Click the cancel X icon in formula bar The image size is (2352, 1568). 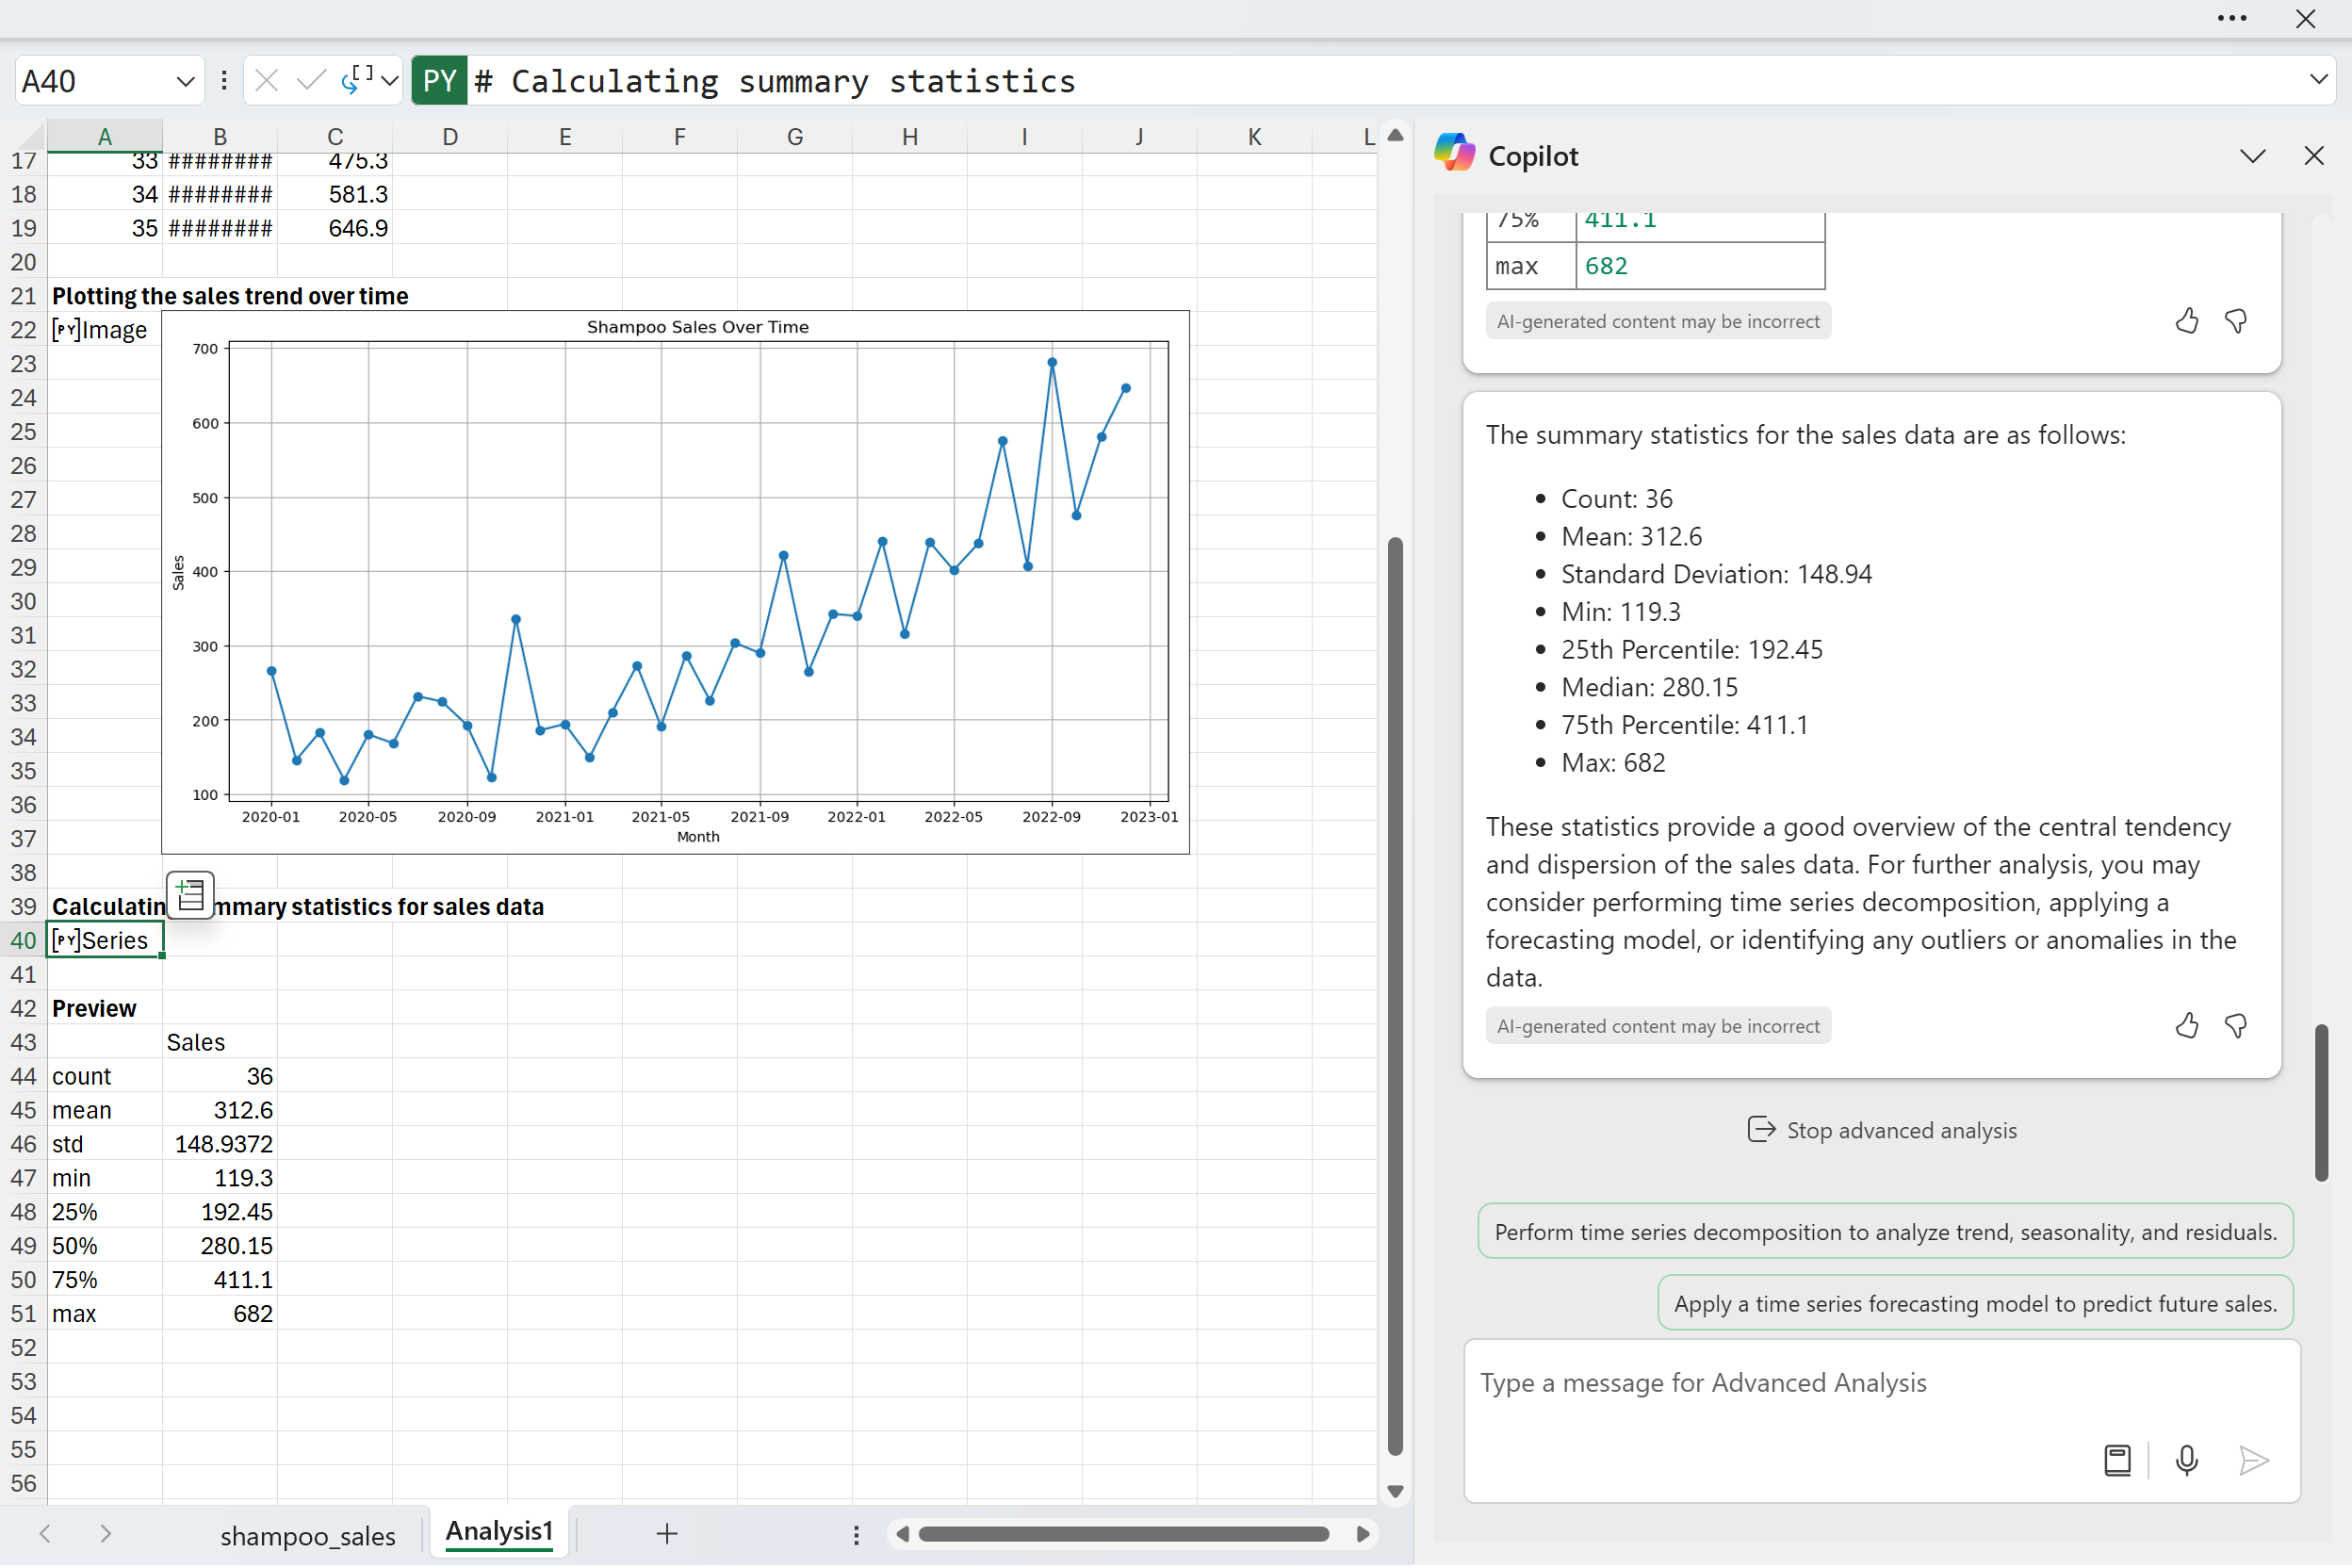coord(267,80)
